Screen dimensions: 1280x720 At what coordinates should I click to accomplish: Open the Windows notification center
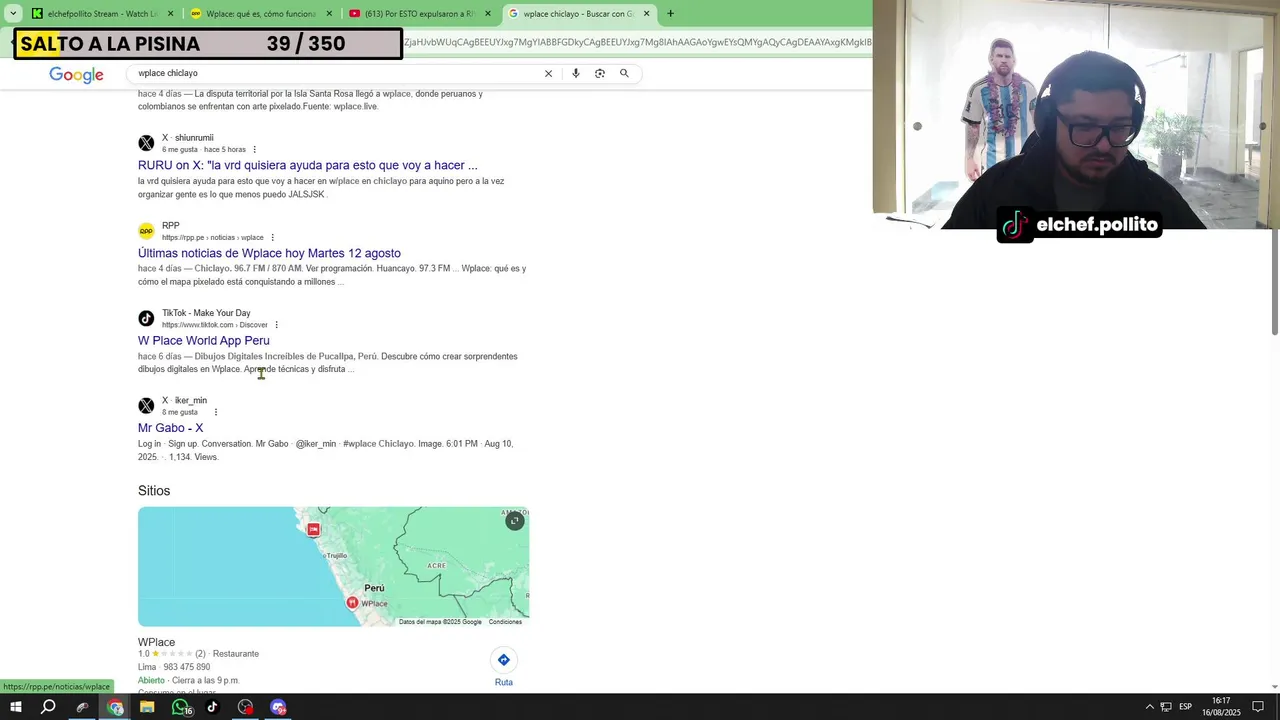pyautogui.click(x=1258, y=707)
